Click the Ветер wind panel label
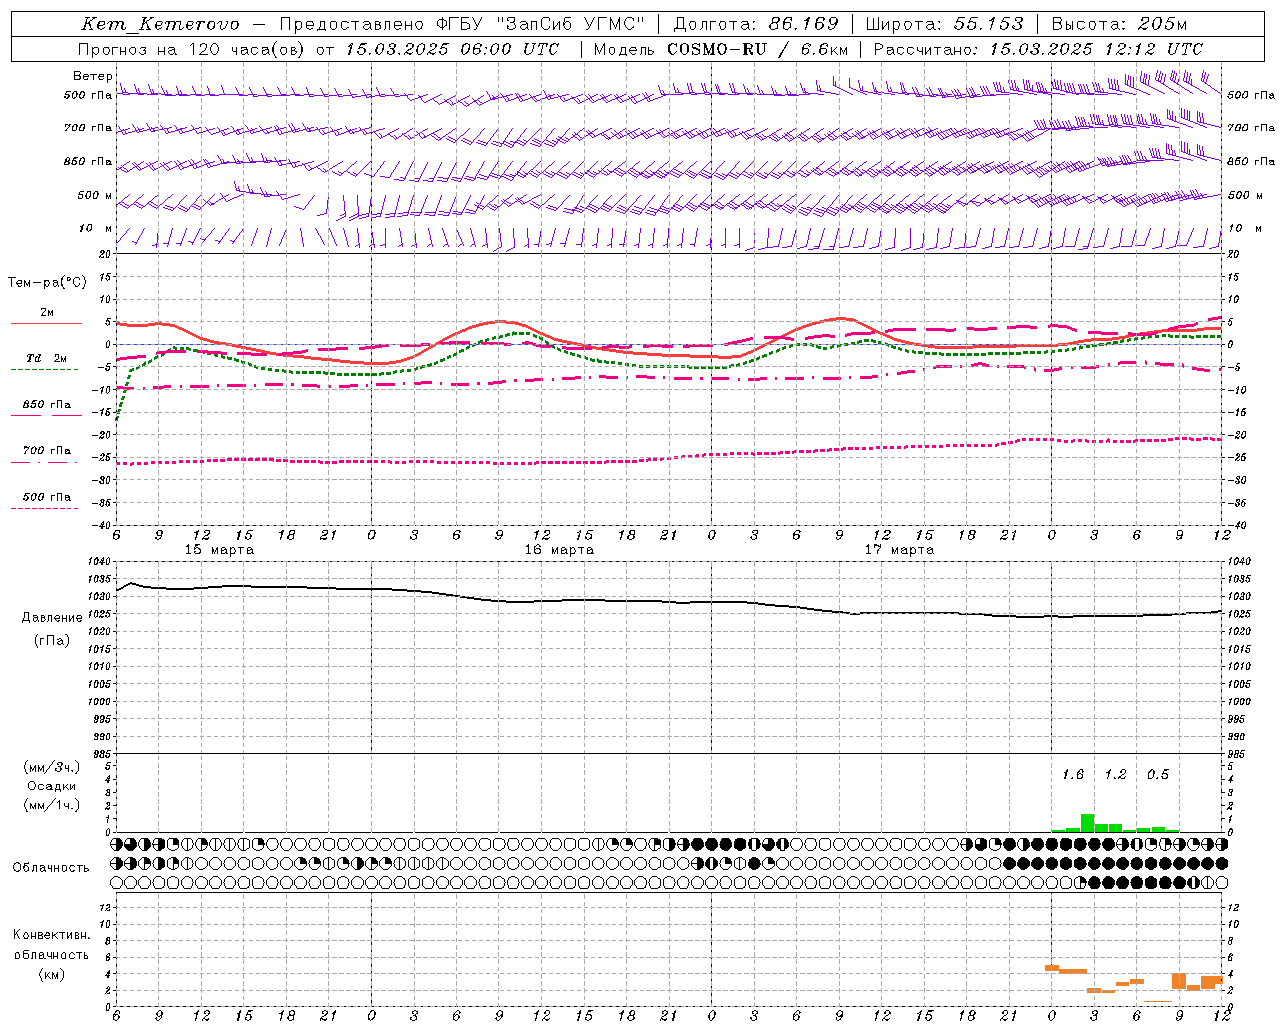1280x1024 pixels. [x=92, y=76]
